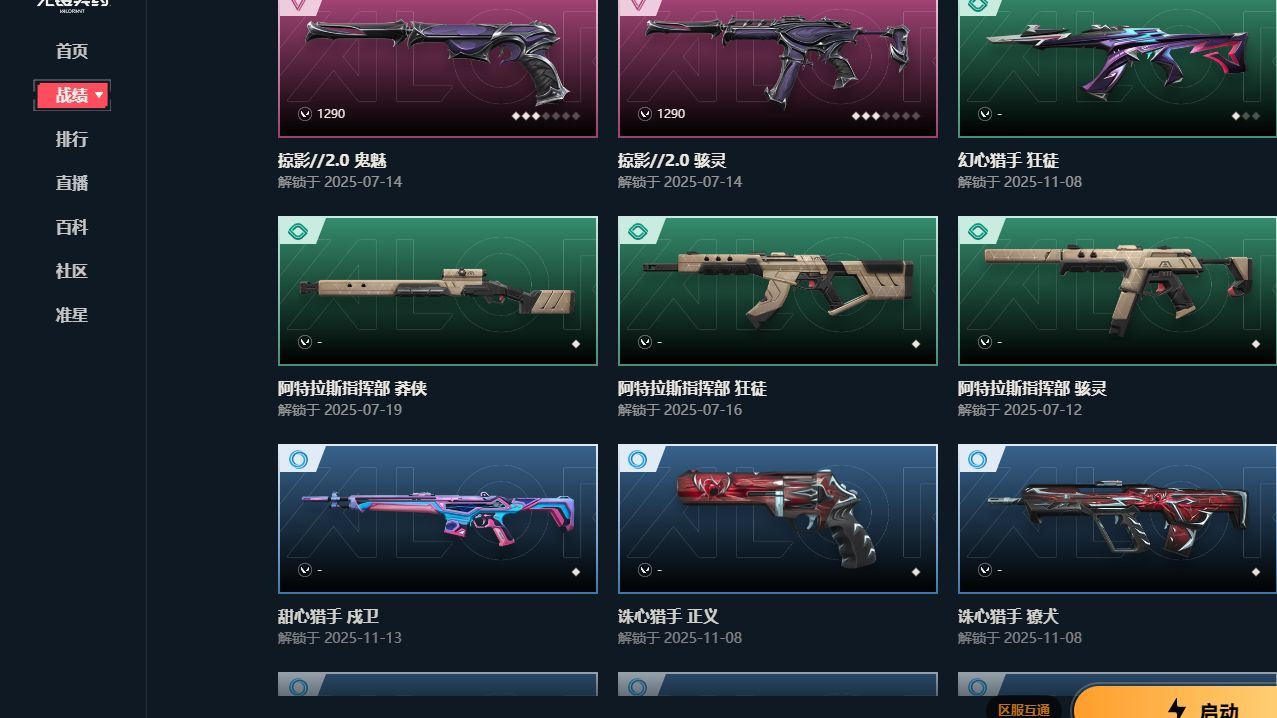Viewport: 1277px width, 718px height.
Task: Click the tier icon on 阿特拉斯指挥部 骇灵 card
Action: pos(977,231)
